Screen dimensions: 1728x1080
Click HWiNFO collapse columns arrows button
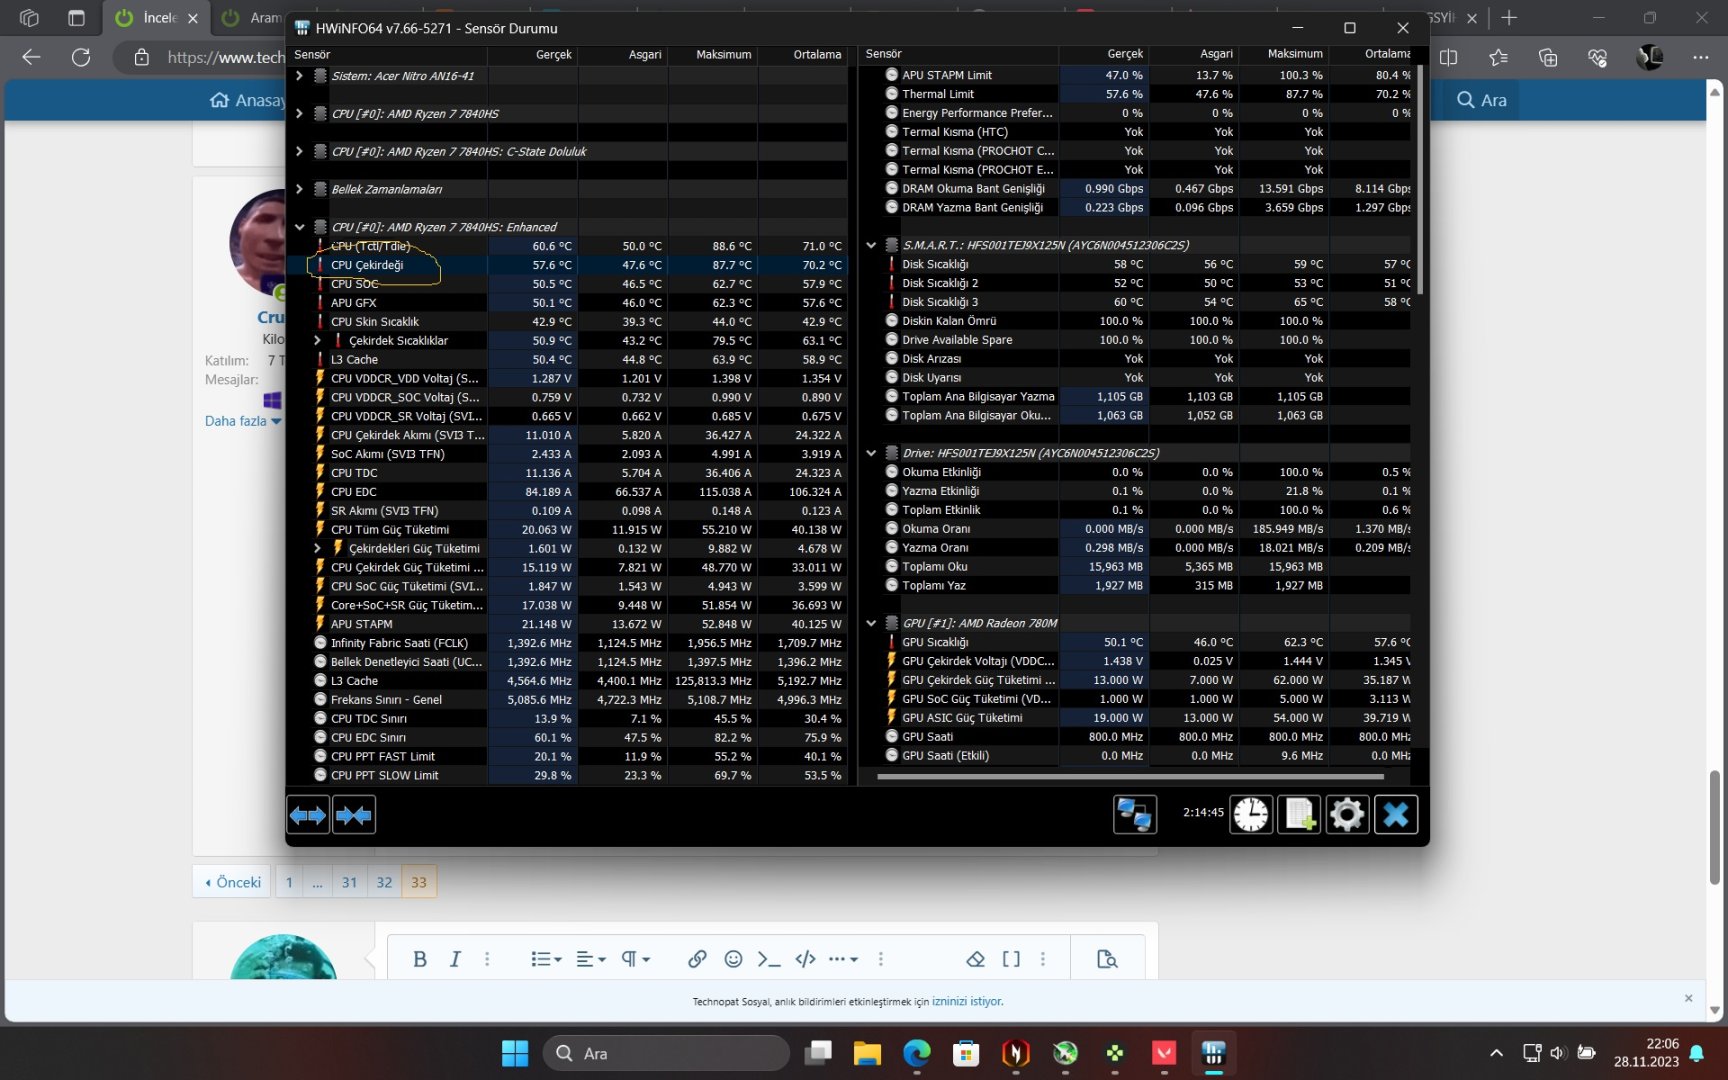click(x=354, y=815)
